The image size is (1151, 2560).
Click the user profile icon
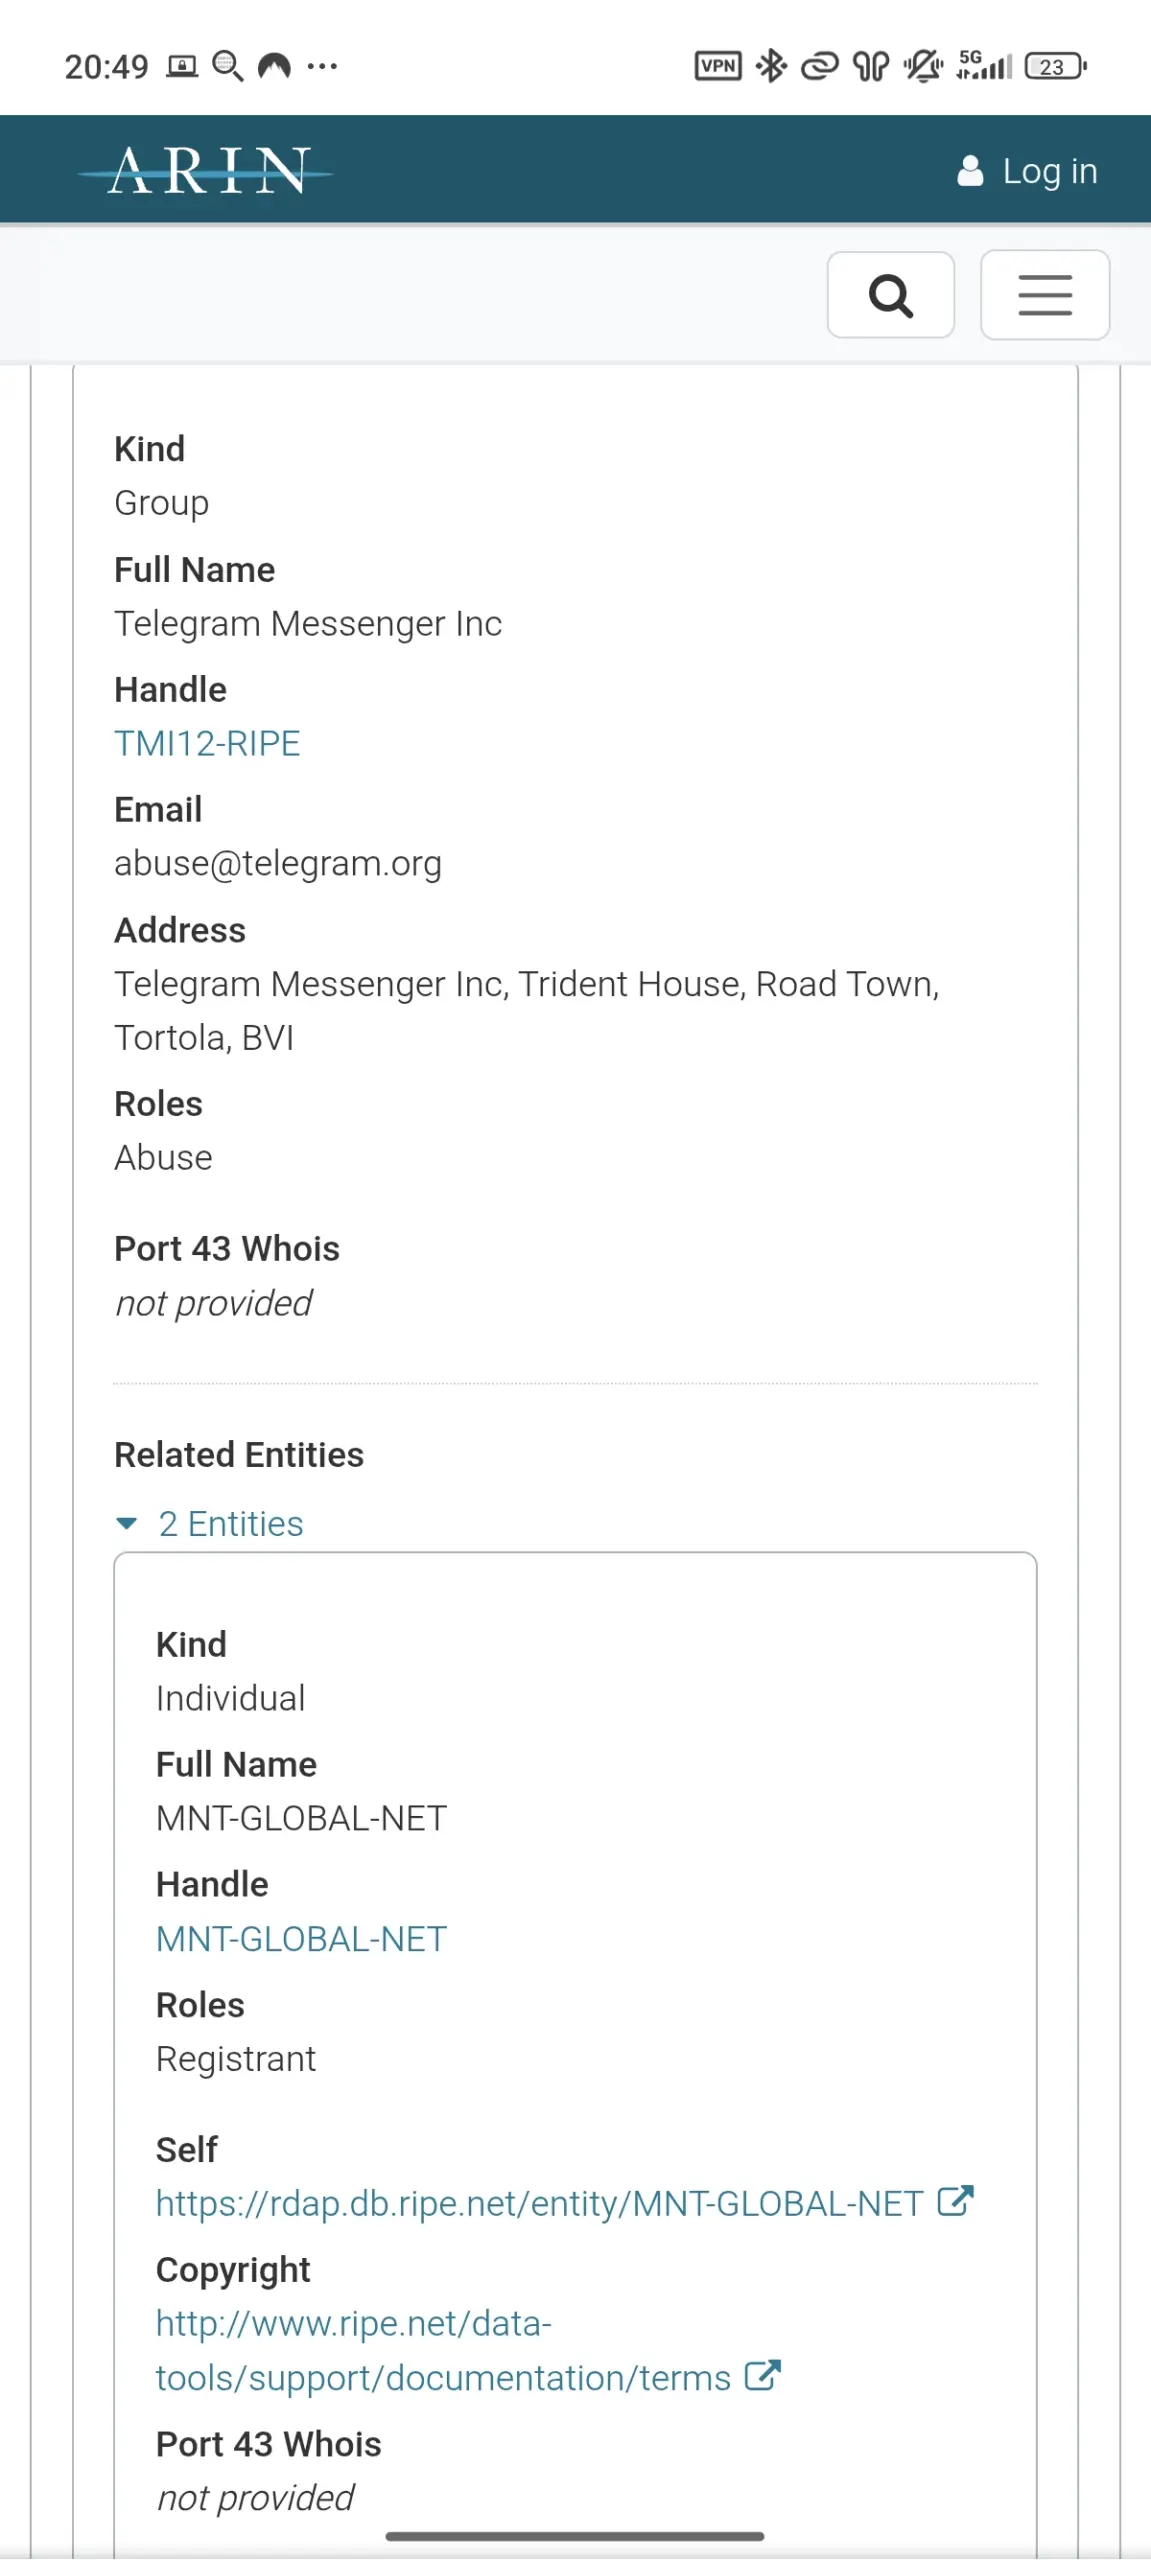point(969,171)
